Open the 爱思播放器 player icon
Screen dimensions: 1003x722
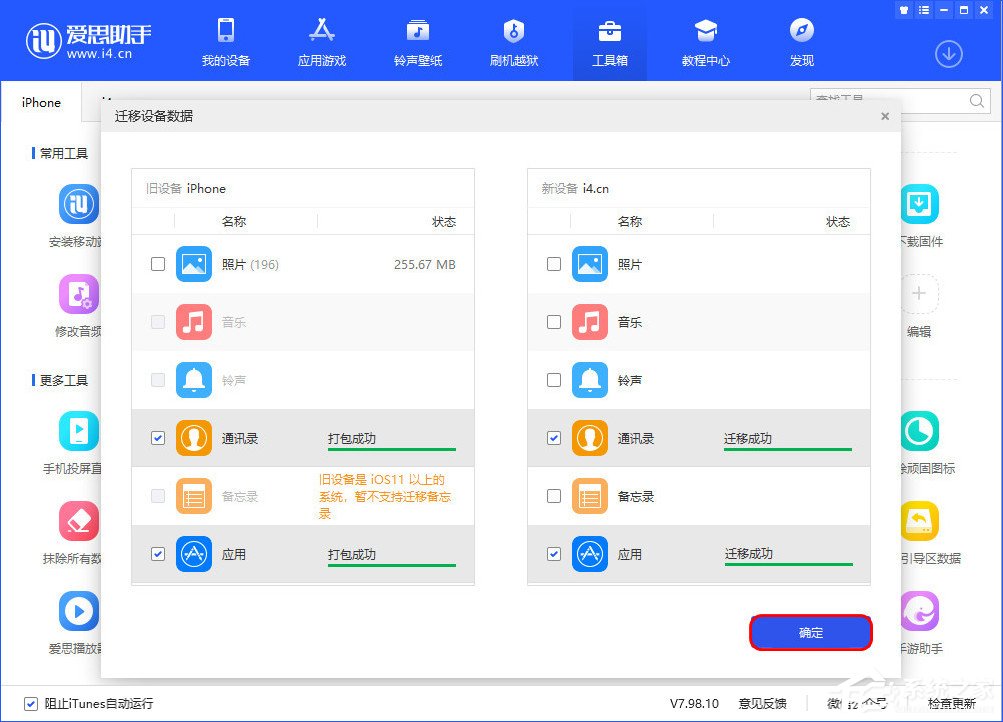(x=78, y=610)
